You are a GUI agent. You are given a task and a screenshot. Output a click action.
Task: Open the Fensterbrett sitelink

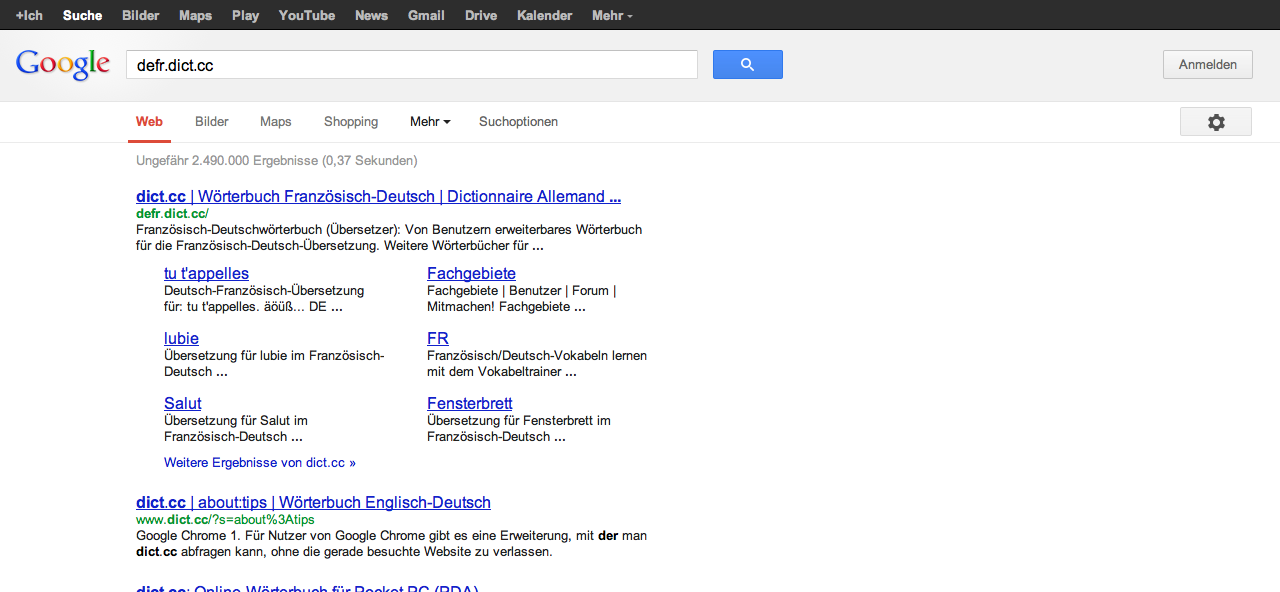[469, 403]
